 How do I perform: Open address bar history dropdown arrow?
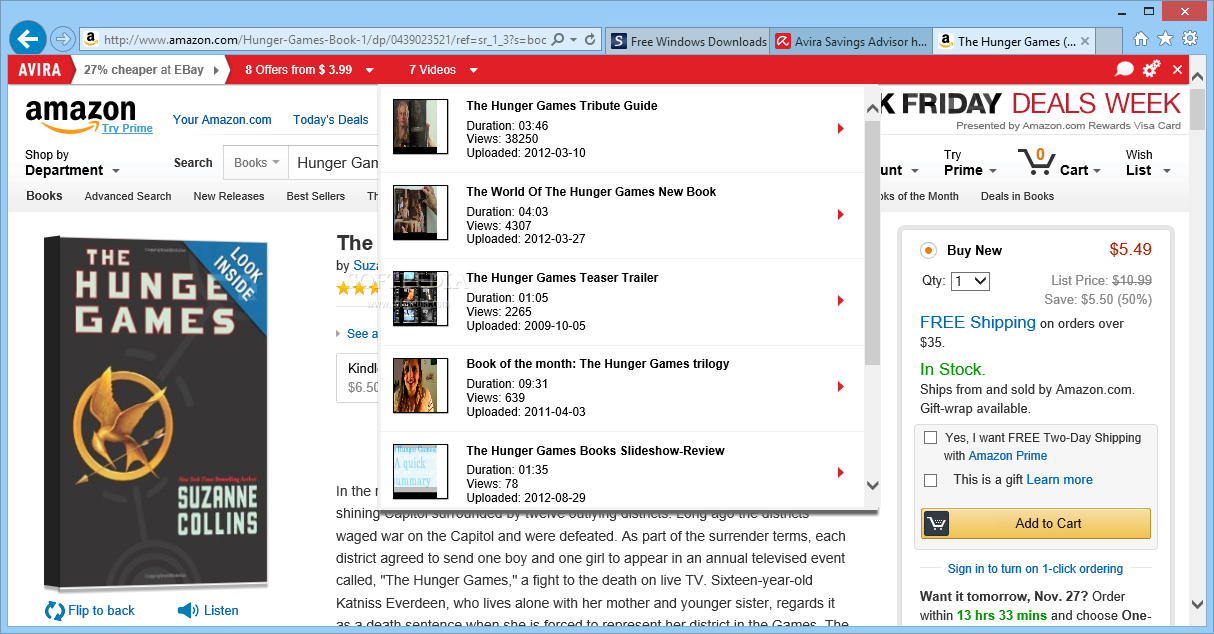click(x=574, y=40)
